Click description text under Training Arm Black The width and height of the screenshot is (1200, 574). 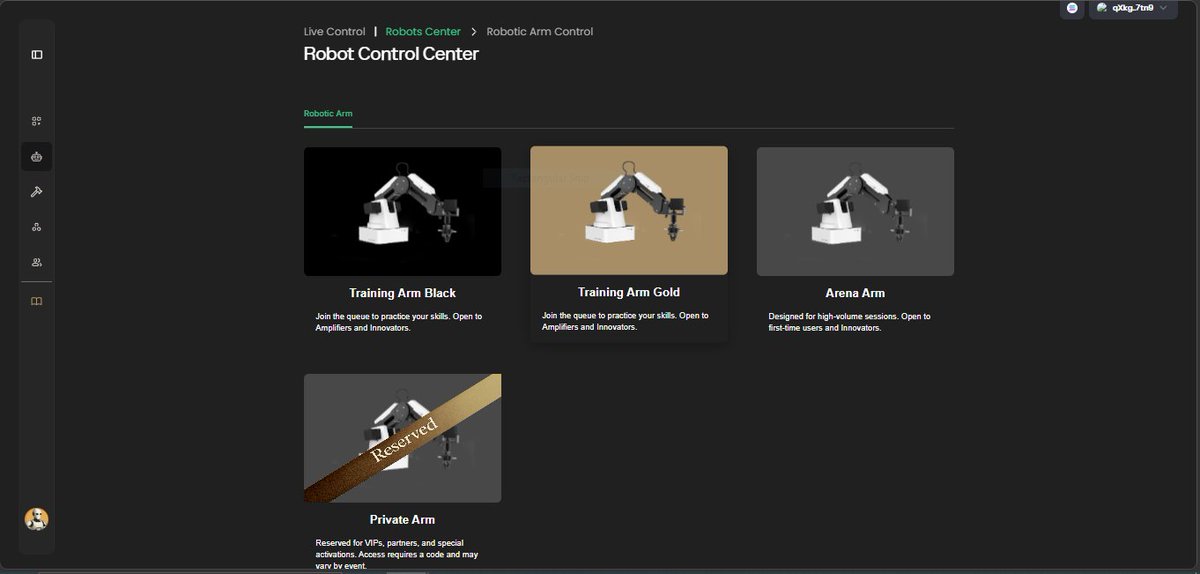tap(399, 322)
